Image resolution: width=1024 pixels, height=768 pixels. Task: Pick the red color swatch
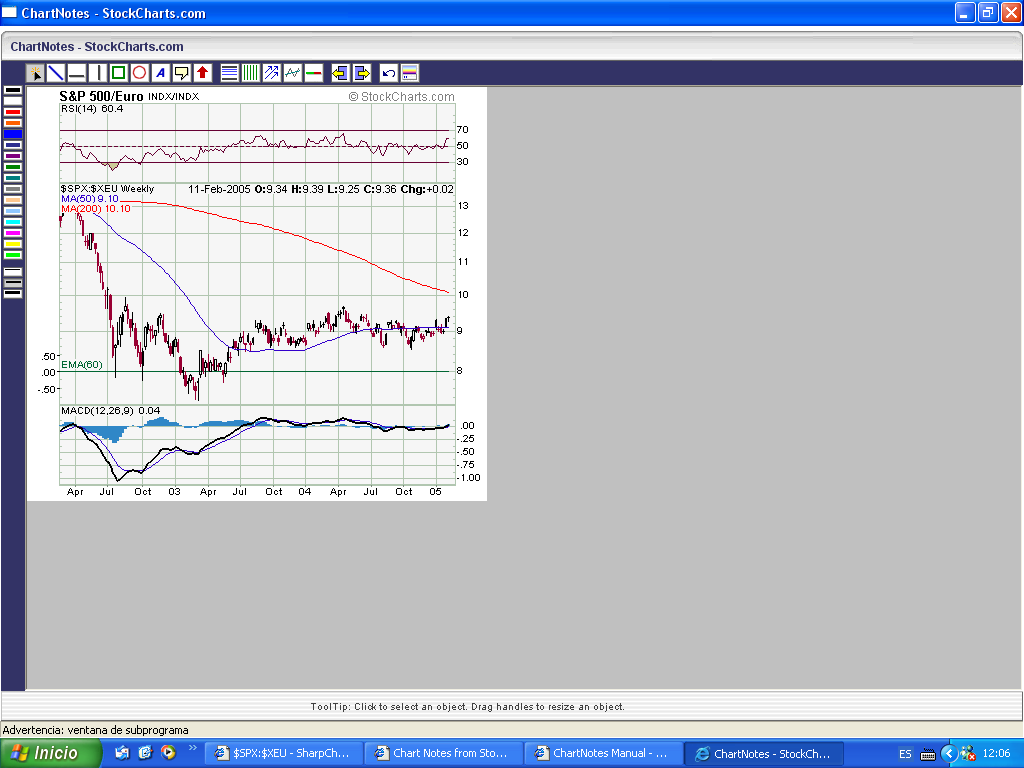[x=13, y=112]
